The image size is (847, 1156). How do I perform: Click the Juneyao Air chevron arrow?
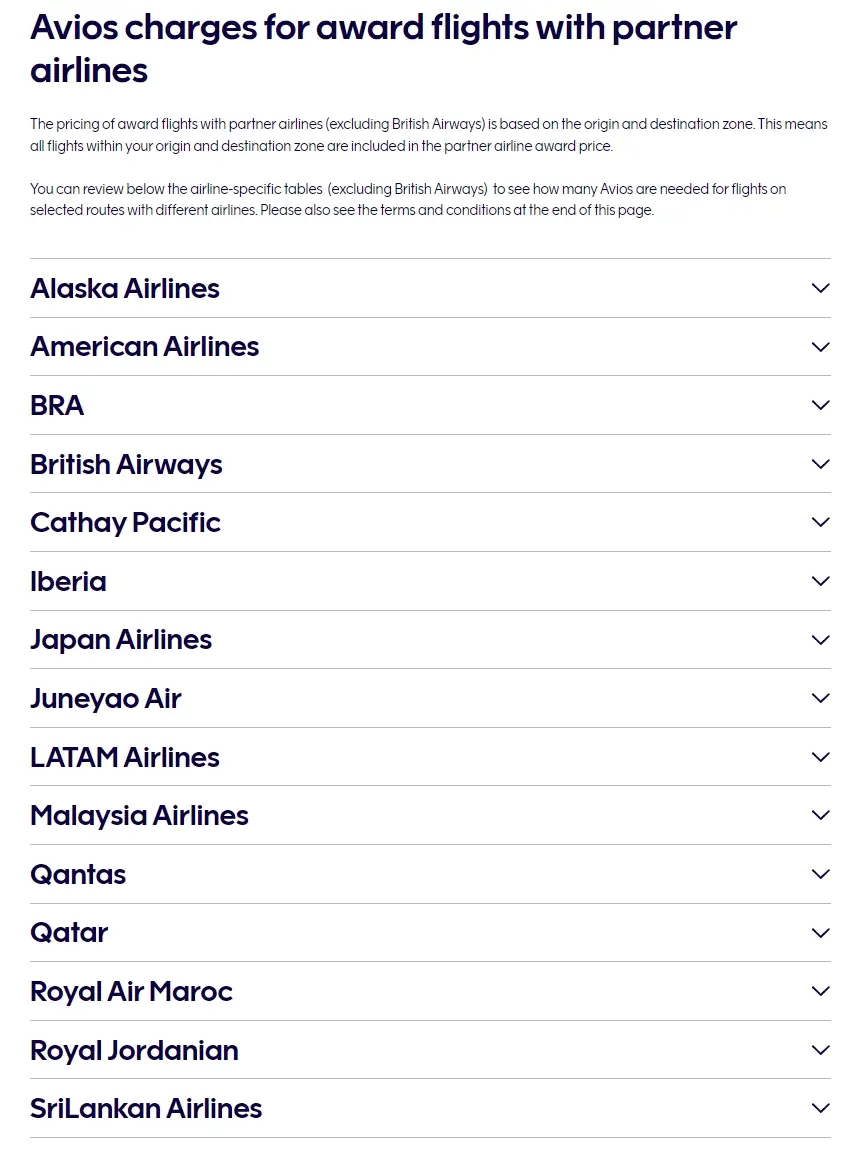tap(820, 698)
